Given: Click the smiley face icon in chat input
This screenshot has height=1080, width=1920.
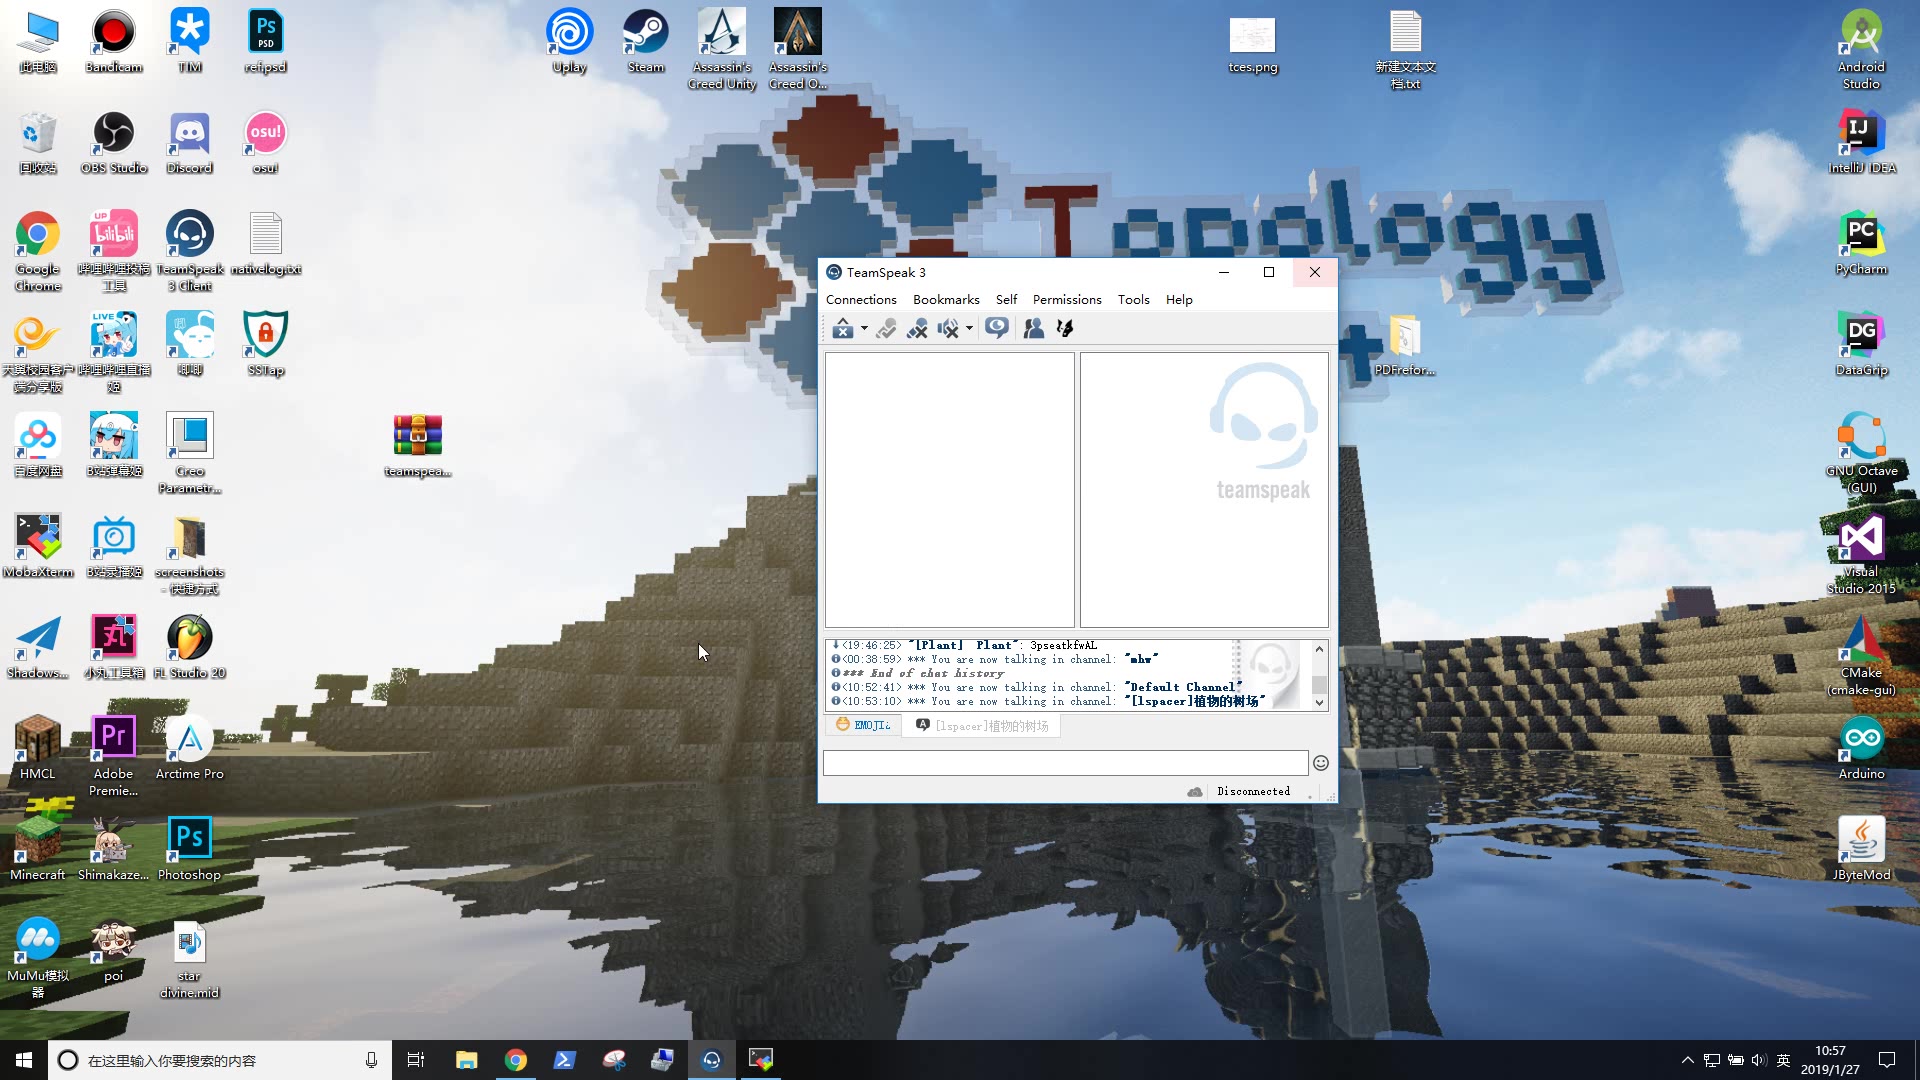Looking at the screenshot, I should (x=1321, y=764).
